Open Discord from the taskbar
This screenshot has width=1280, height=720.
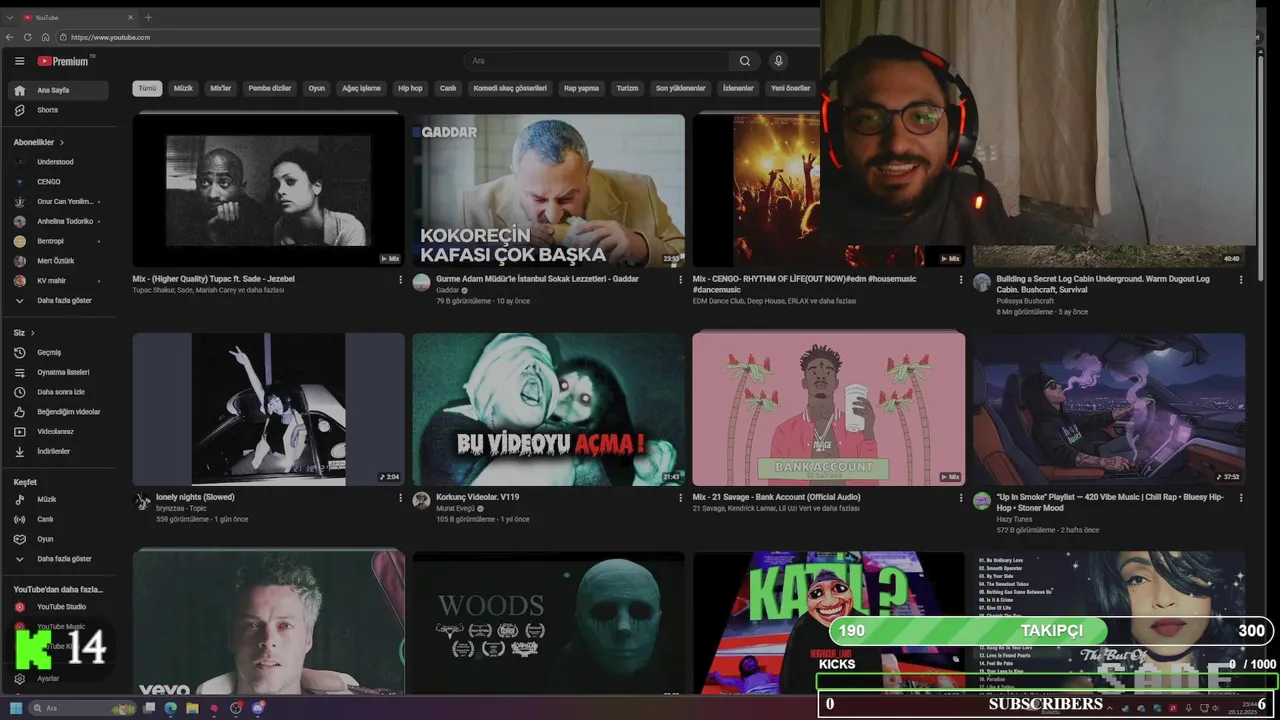[258, 708]
